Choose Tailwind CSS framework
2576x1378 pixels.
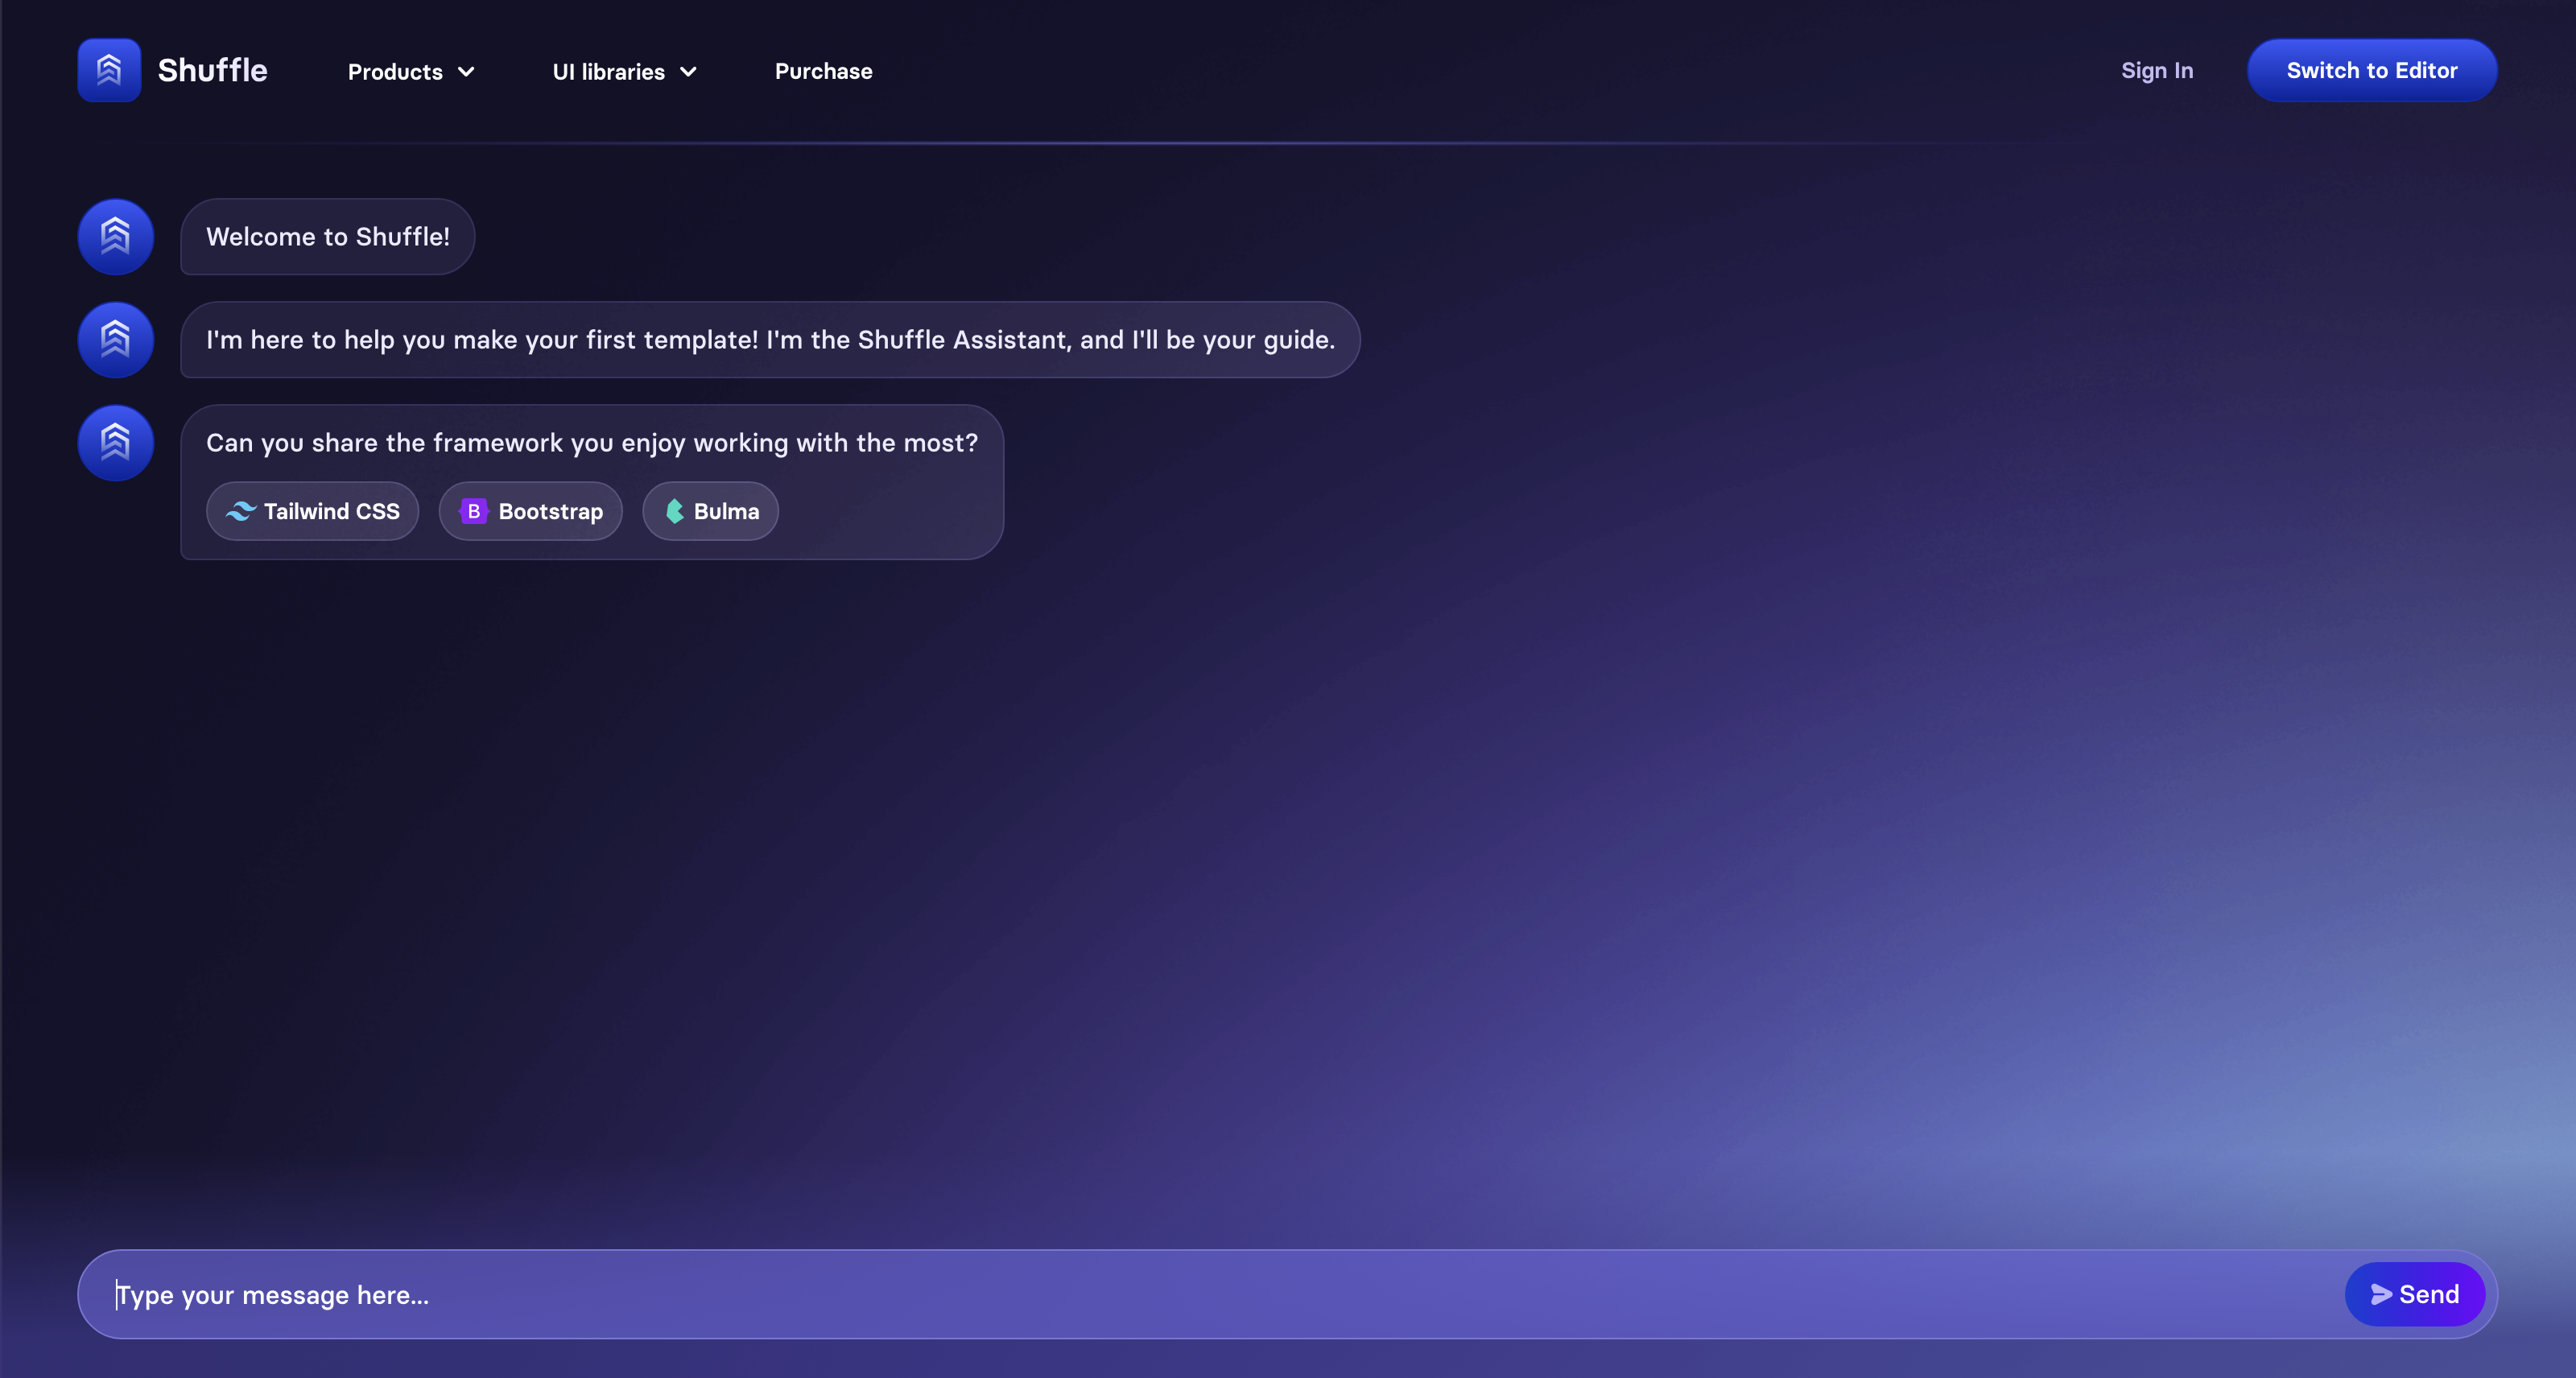312,511
